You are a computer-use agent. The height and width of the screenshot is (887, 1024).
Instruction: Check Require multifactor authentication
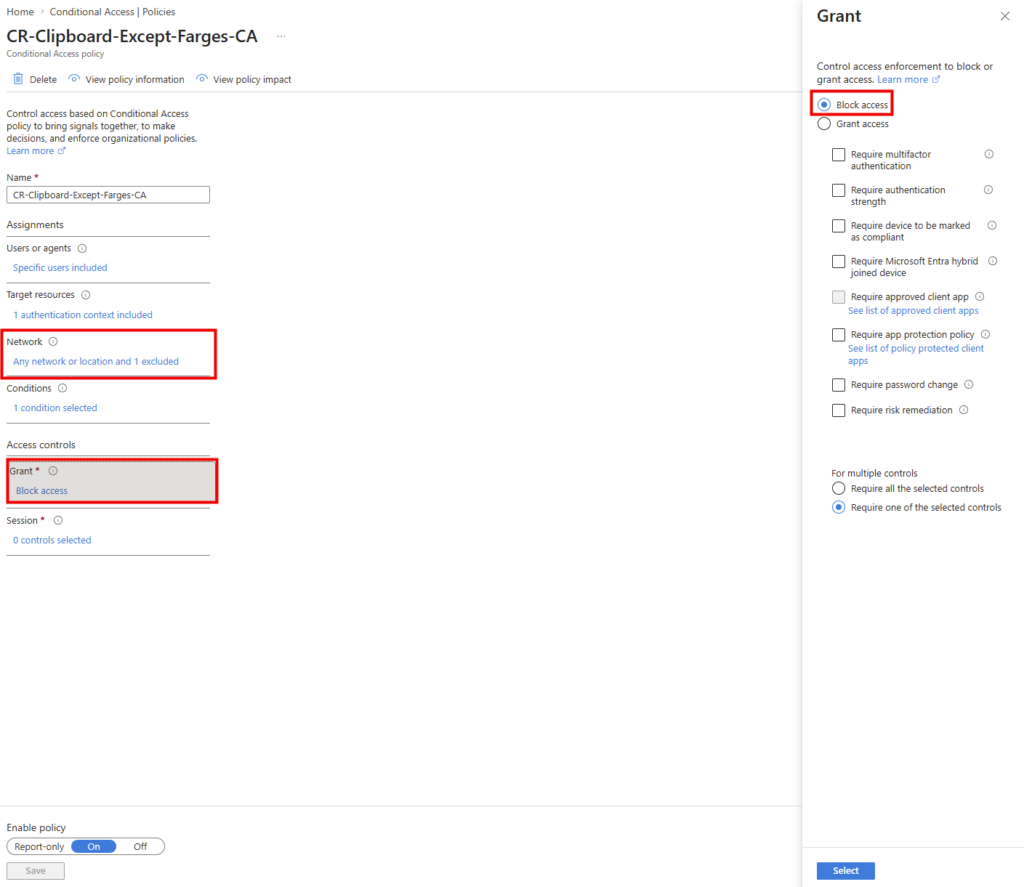[x=839, y=154]
